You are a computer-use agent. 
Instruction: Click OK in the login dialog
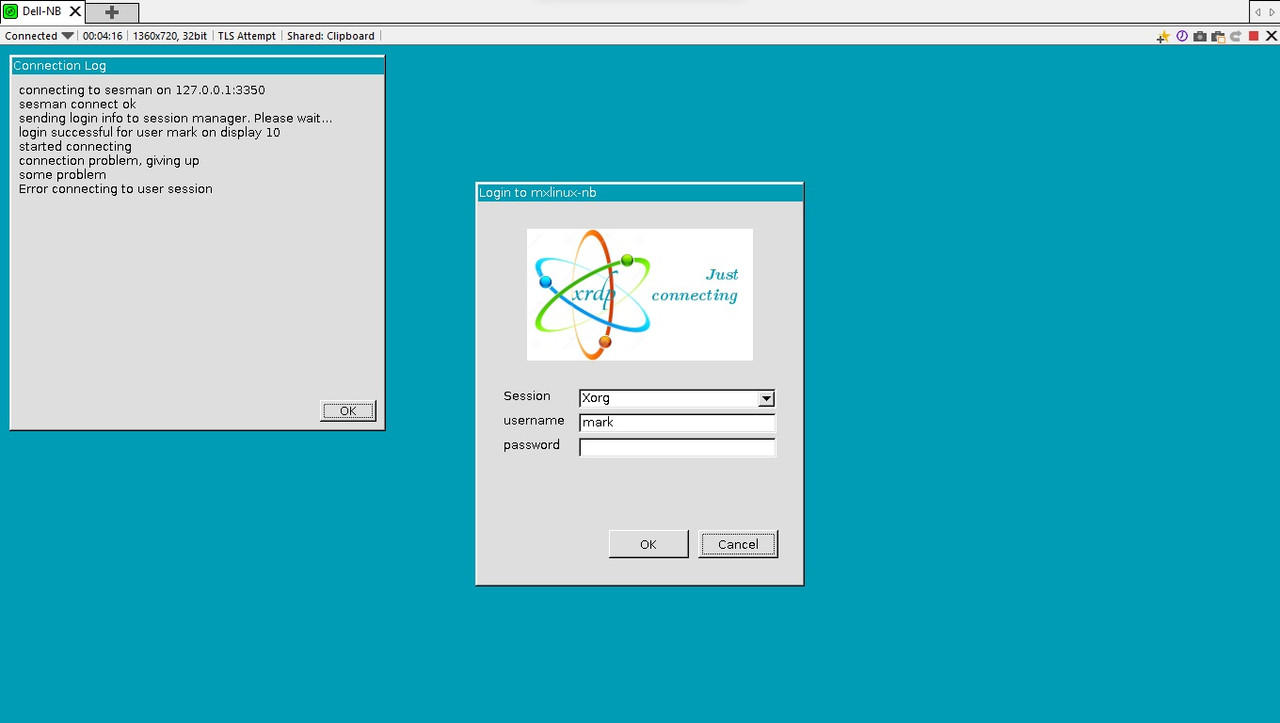click(x=648, y=544)
